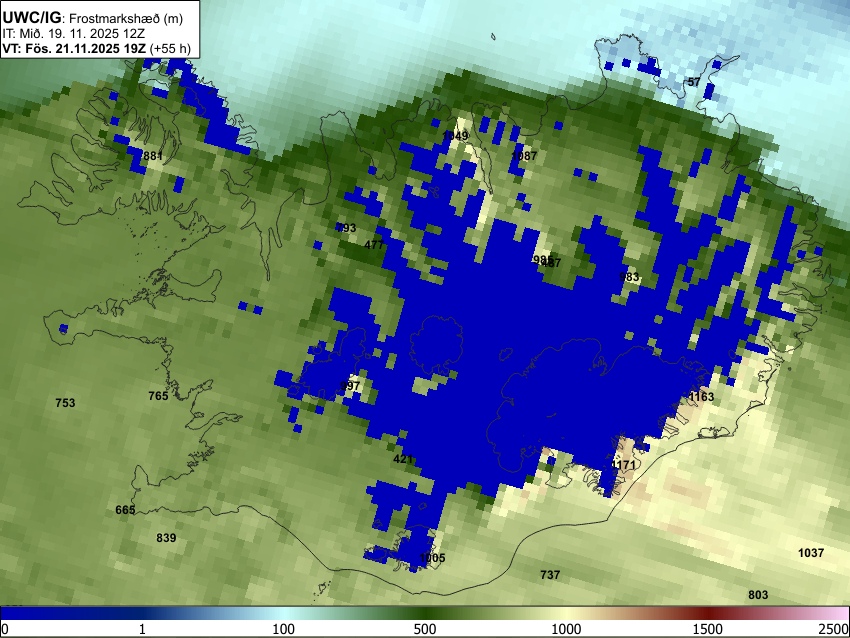Click the 'IT: Mið. 19. 11. 2025 12Z' line
The image size is (850, 638).
tap(73, 34)
